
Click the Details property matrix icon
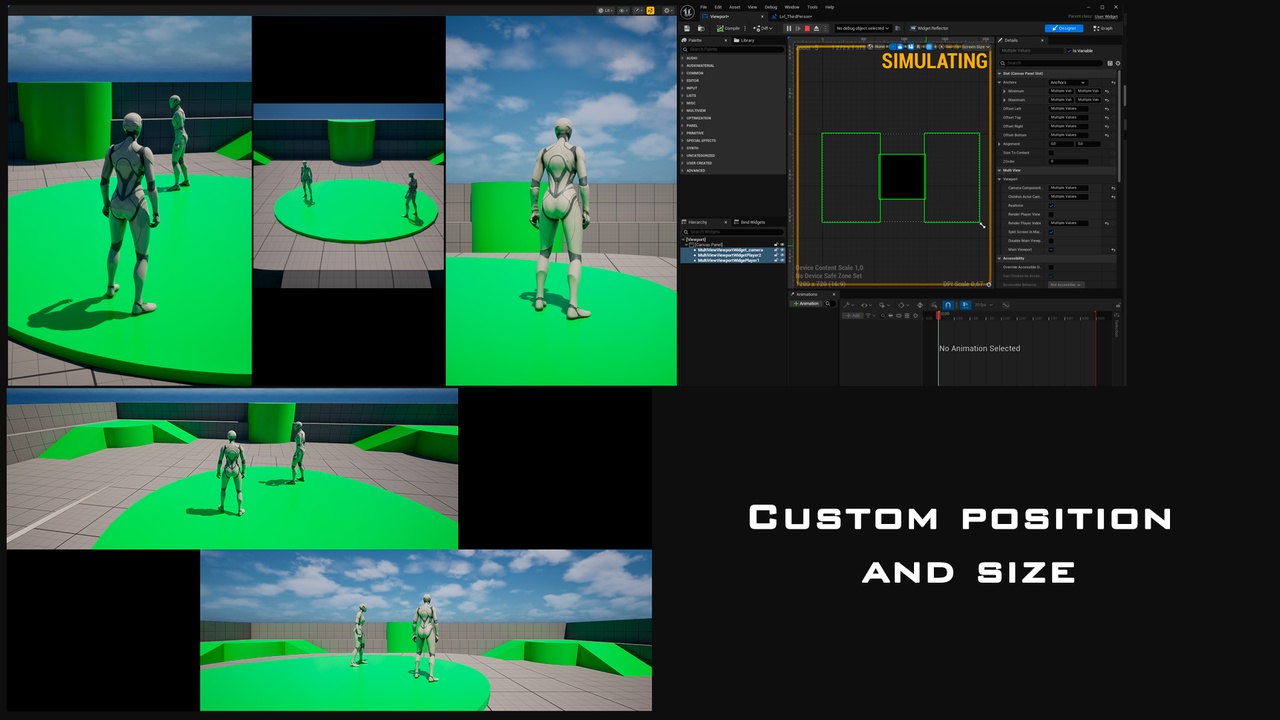coord(1110,63)
